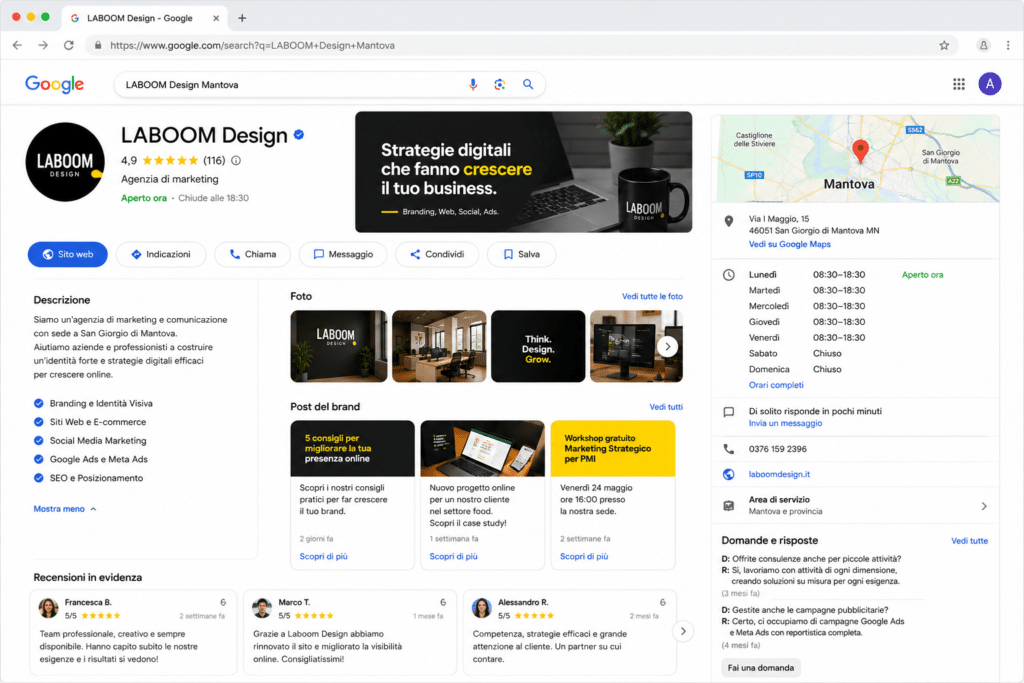Open Francesca B. review card
1024x683 pixels.
tap(133, 632)
